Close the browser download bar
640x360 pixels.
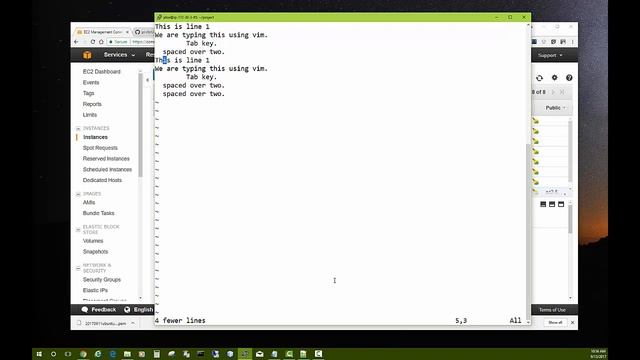(x=572, y=322)
